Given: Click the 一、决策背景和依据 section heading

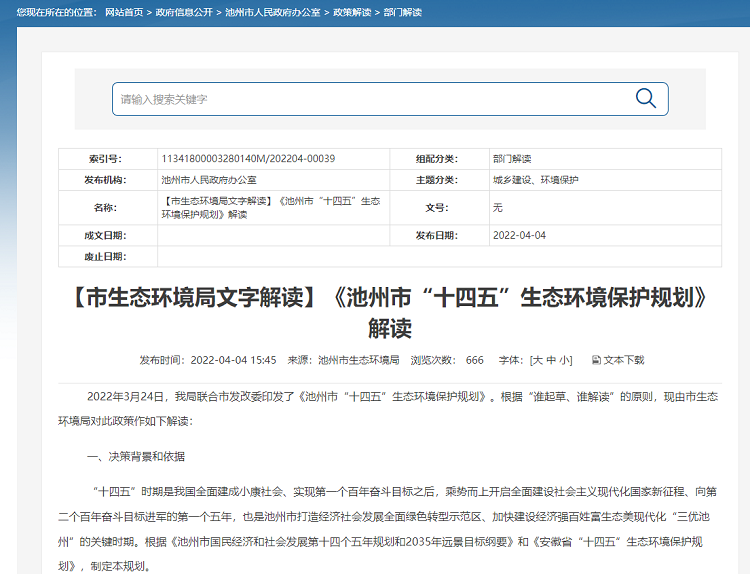Looking at the screenshot, I should pyautogui.click(x=135, y=456).
